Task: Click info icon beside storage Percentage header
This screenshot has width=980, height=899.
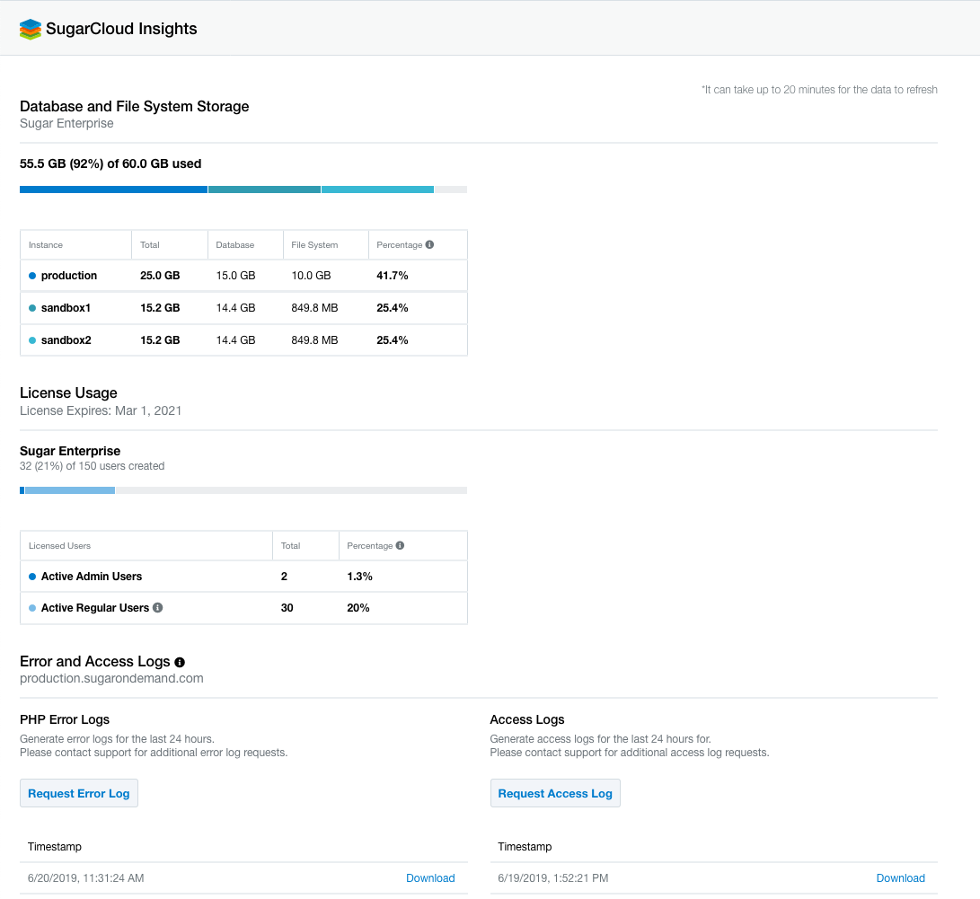Action: point(430,245)
